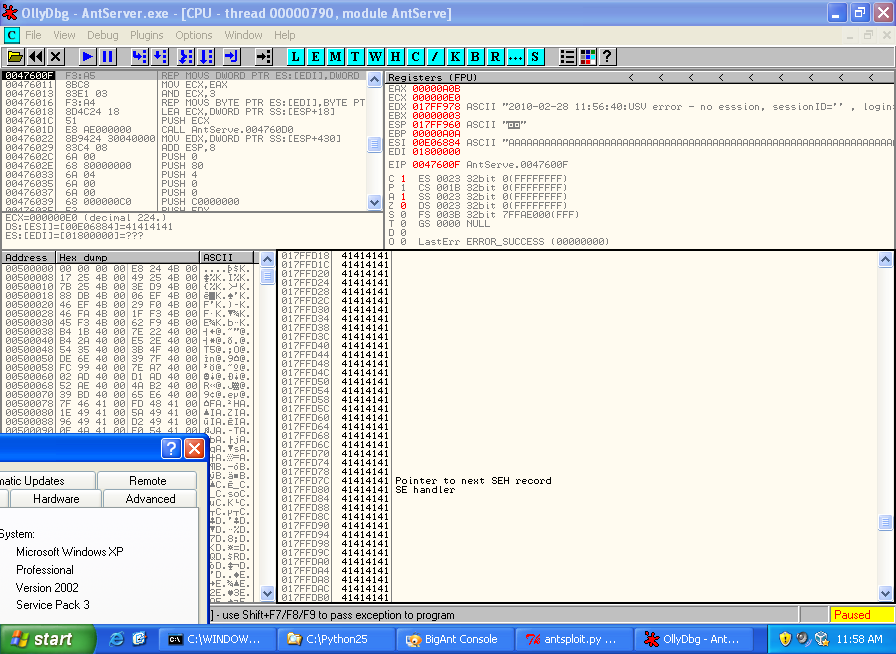Image resolution: width=896 pixels, height=654 pixels.
Task: Click the question mark Help toolbar icon
Action: tap(607, 57)
